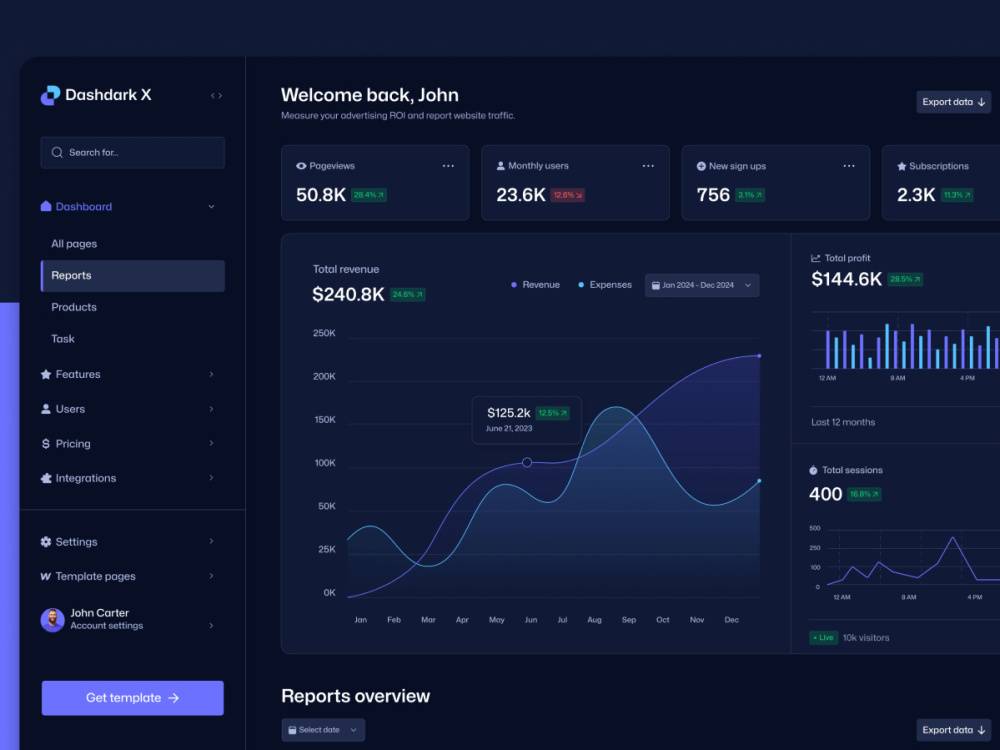Screen dimensions: 1000x750
Task: Expand the Integrations submenu chevron
Action: (x=211, y=478)
